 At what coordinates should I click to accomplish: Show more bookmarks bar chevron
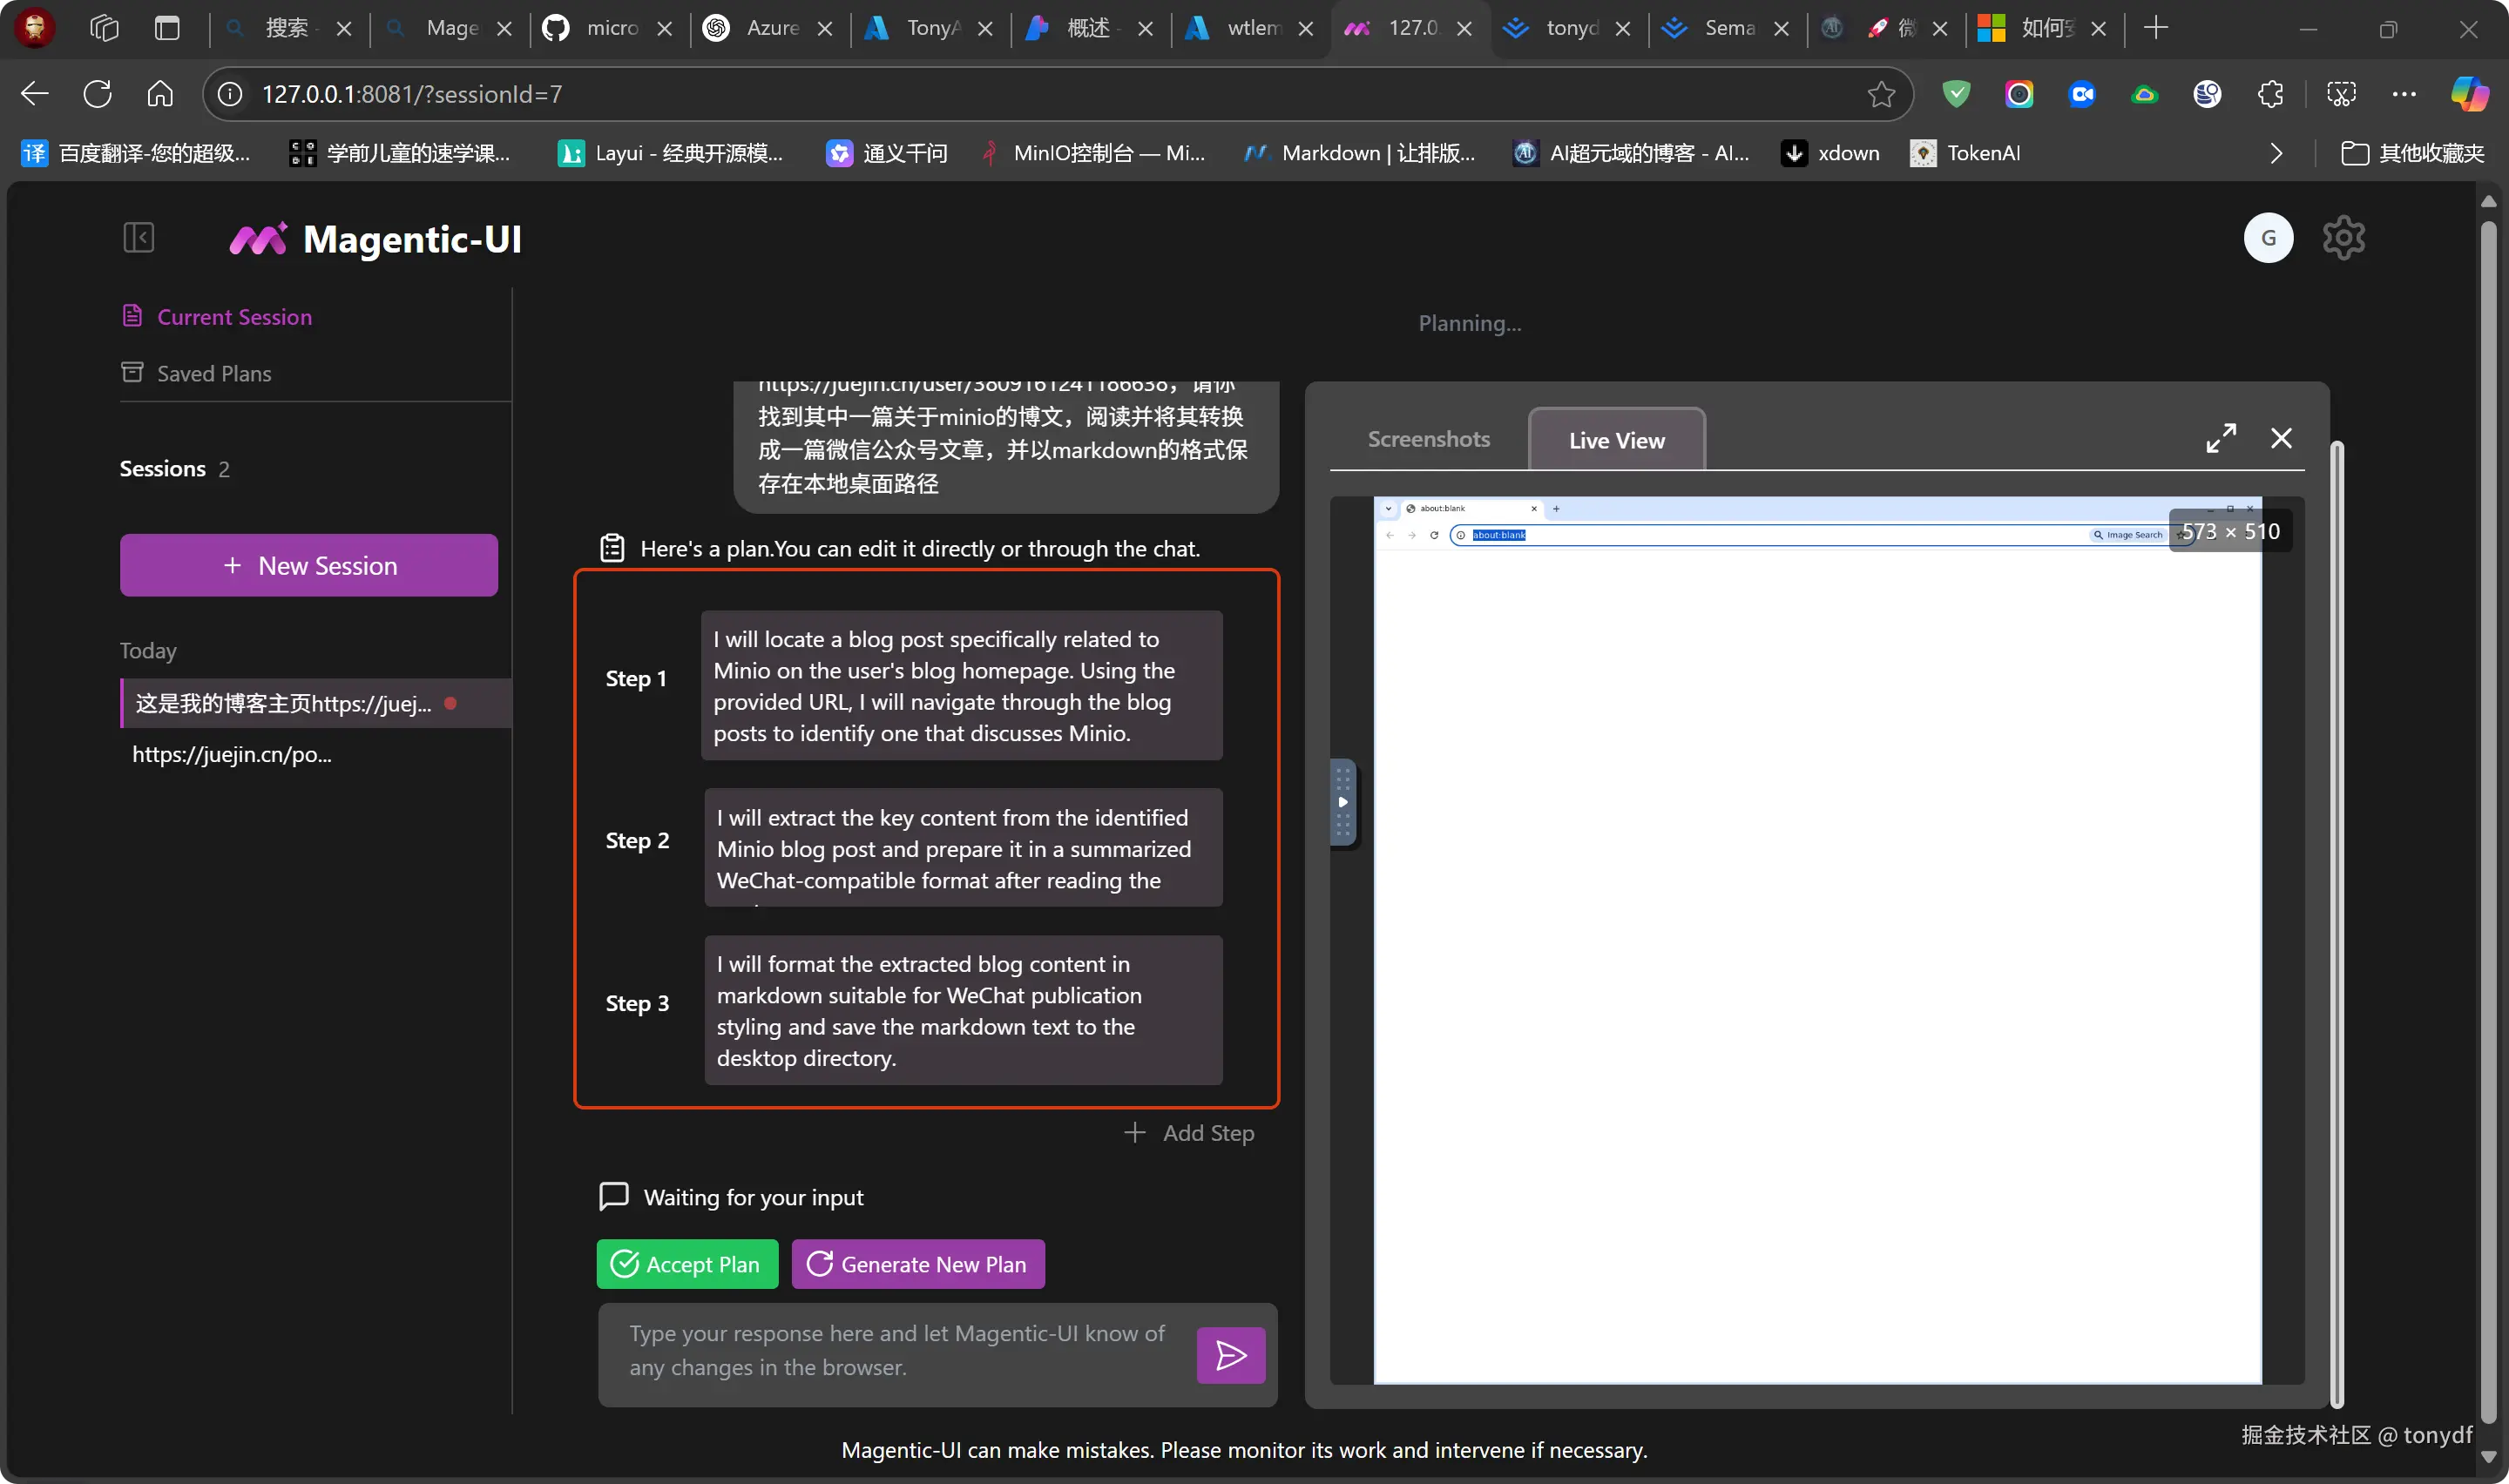click(2276, 153)
